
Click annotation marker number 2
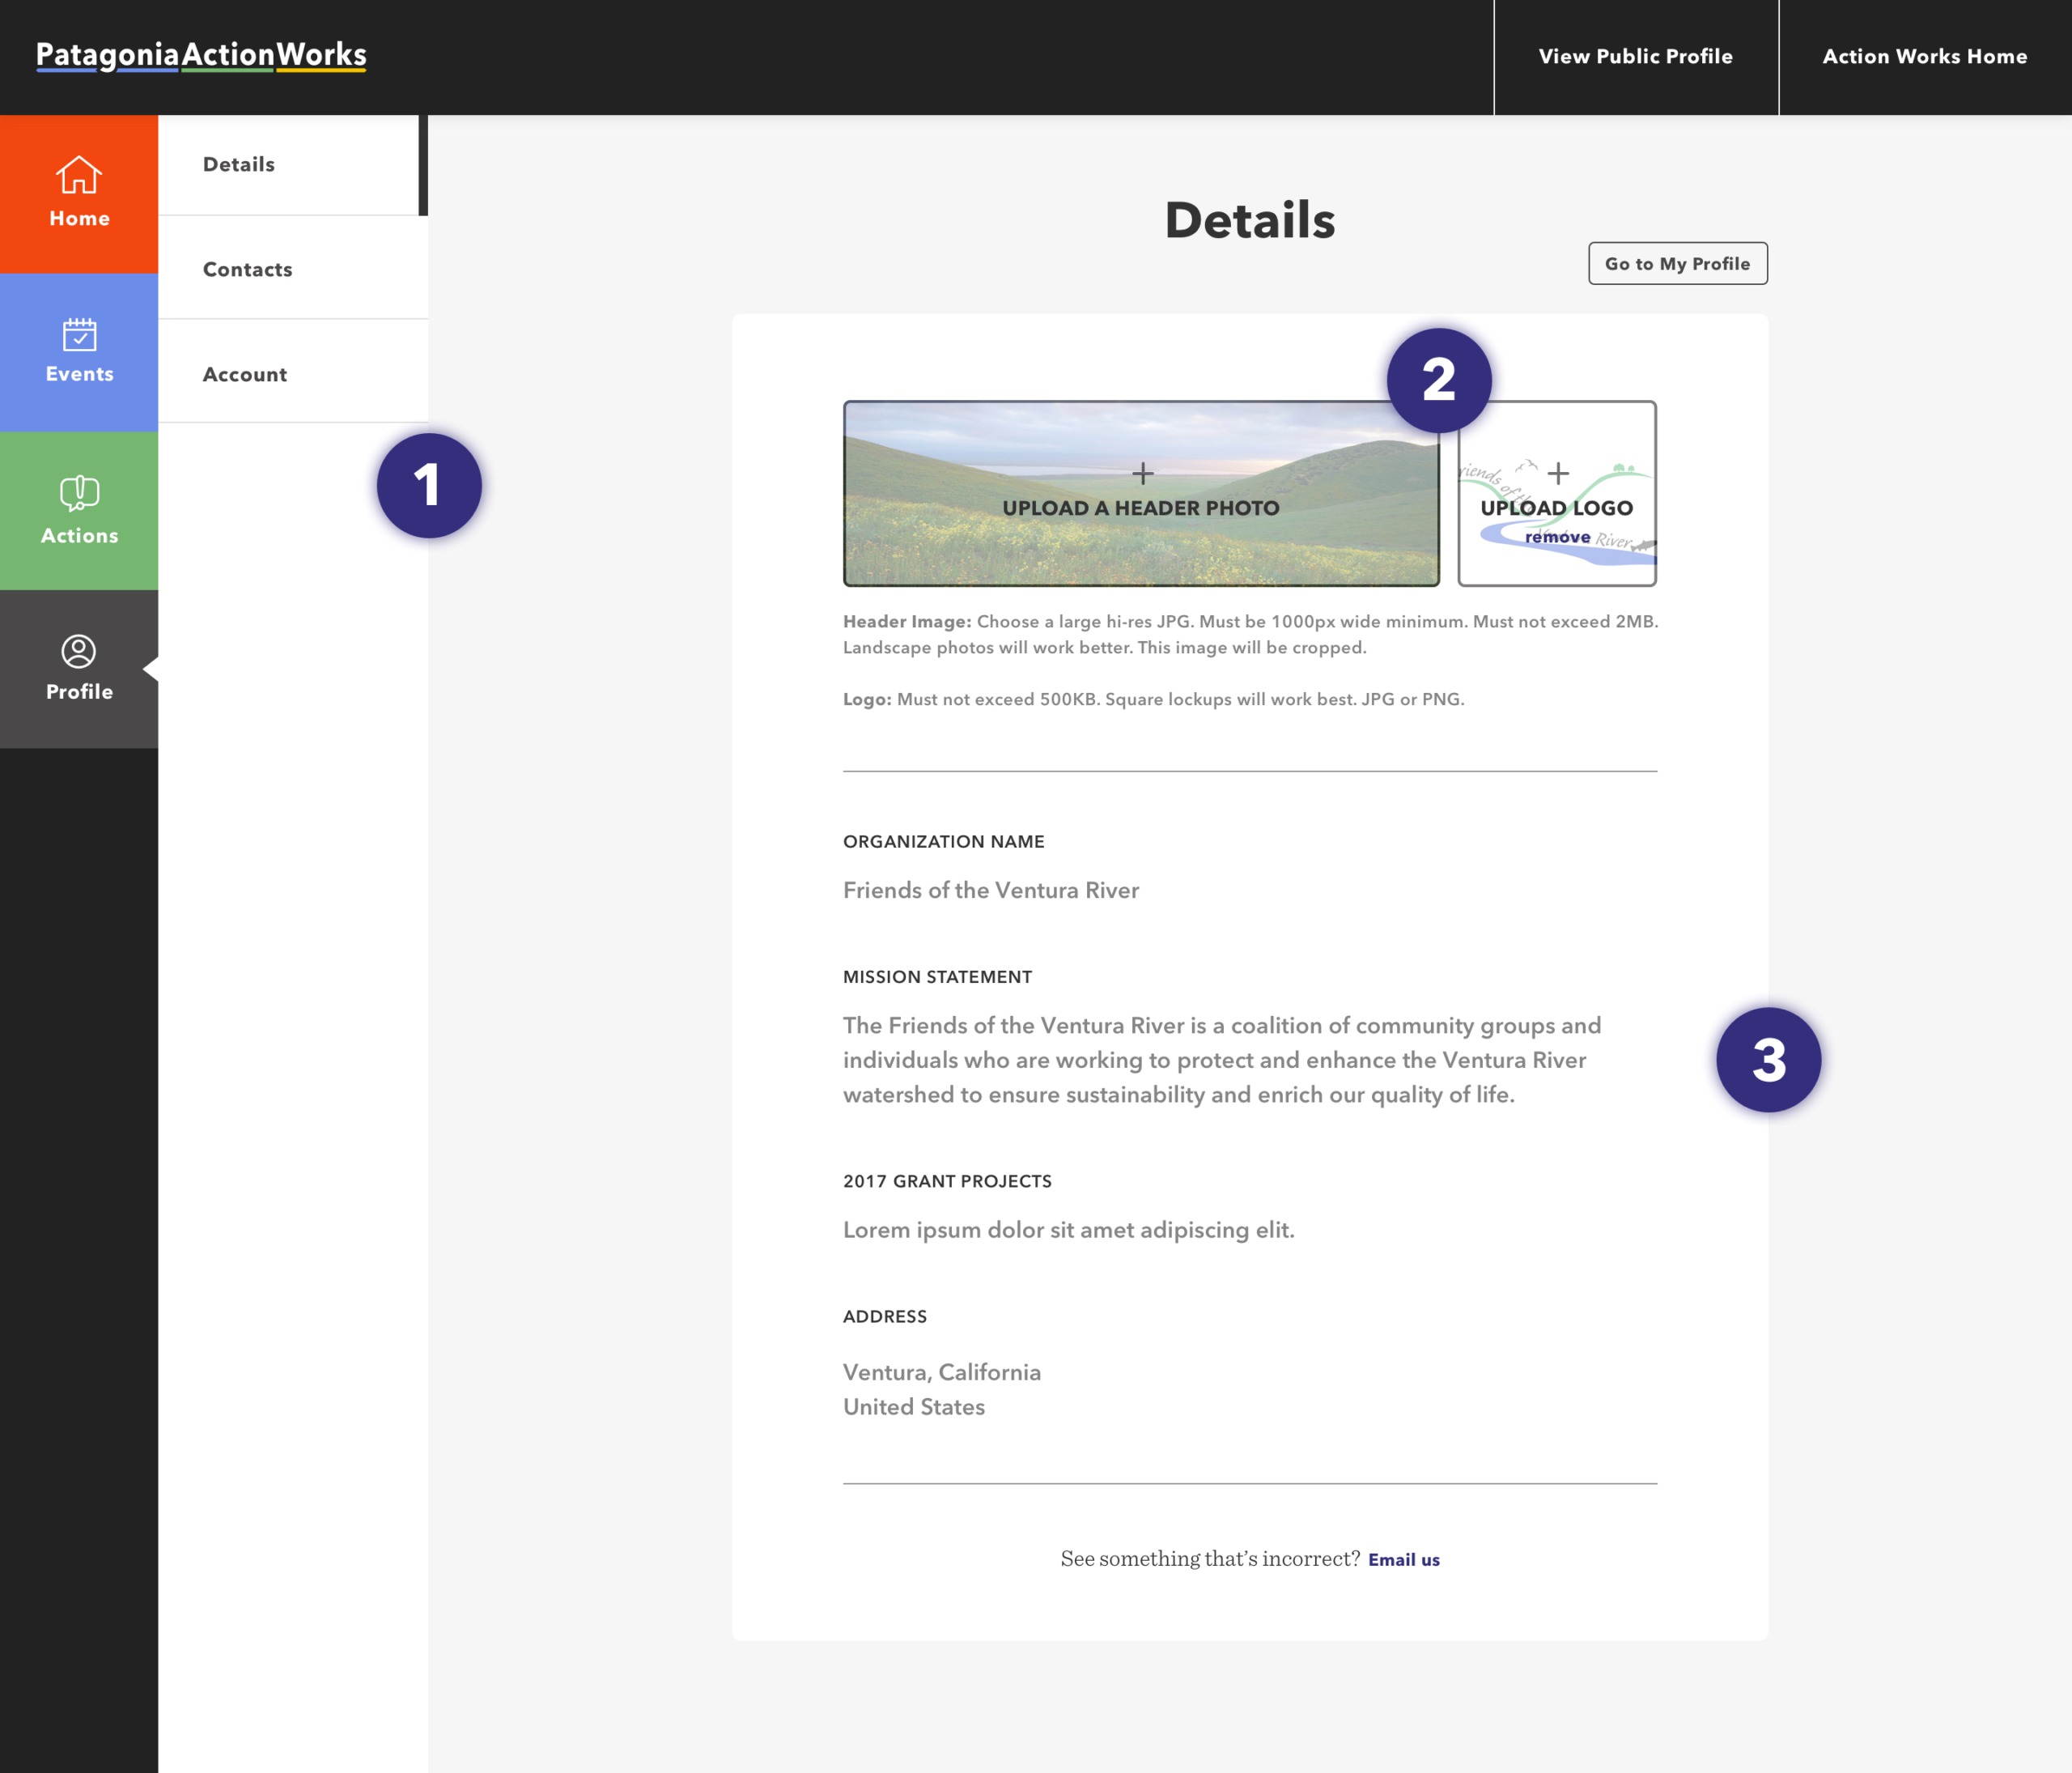click(1438, 381)
